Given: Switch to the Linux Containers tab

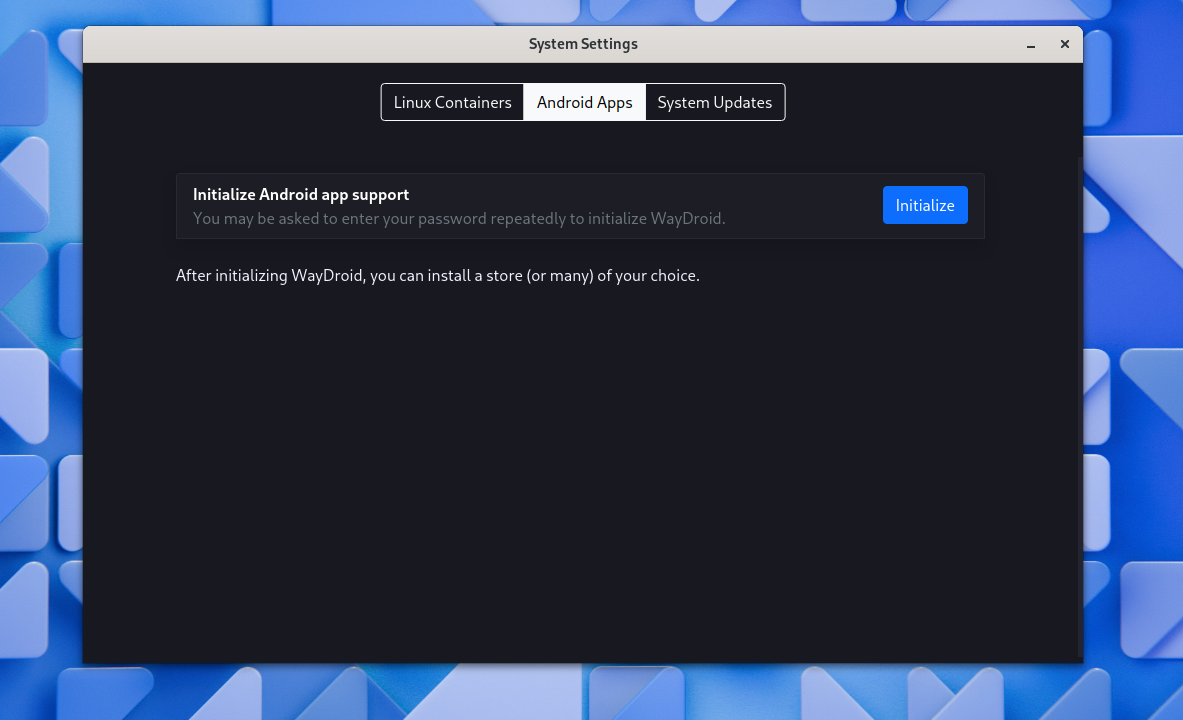Looking at the screenshot, I should tap(452, 102).
